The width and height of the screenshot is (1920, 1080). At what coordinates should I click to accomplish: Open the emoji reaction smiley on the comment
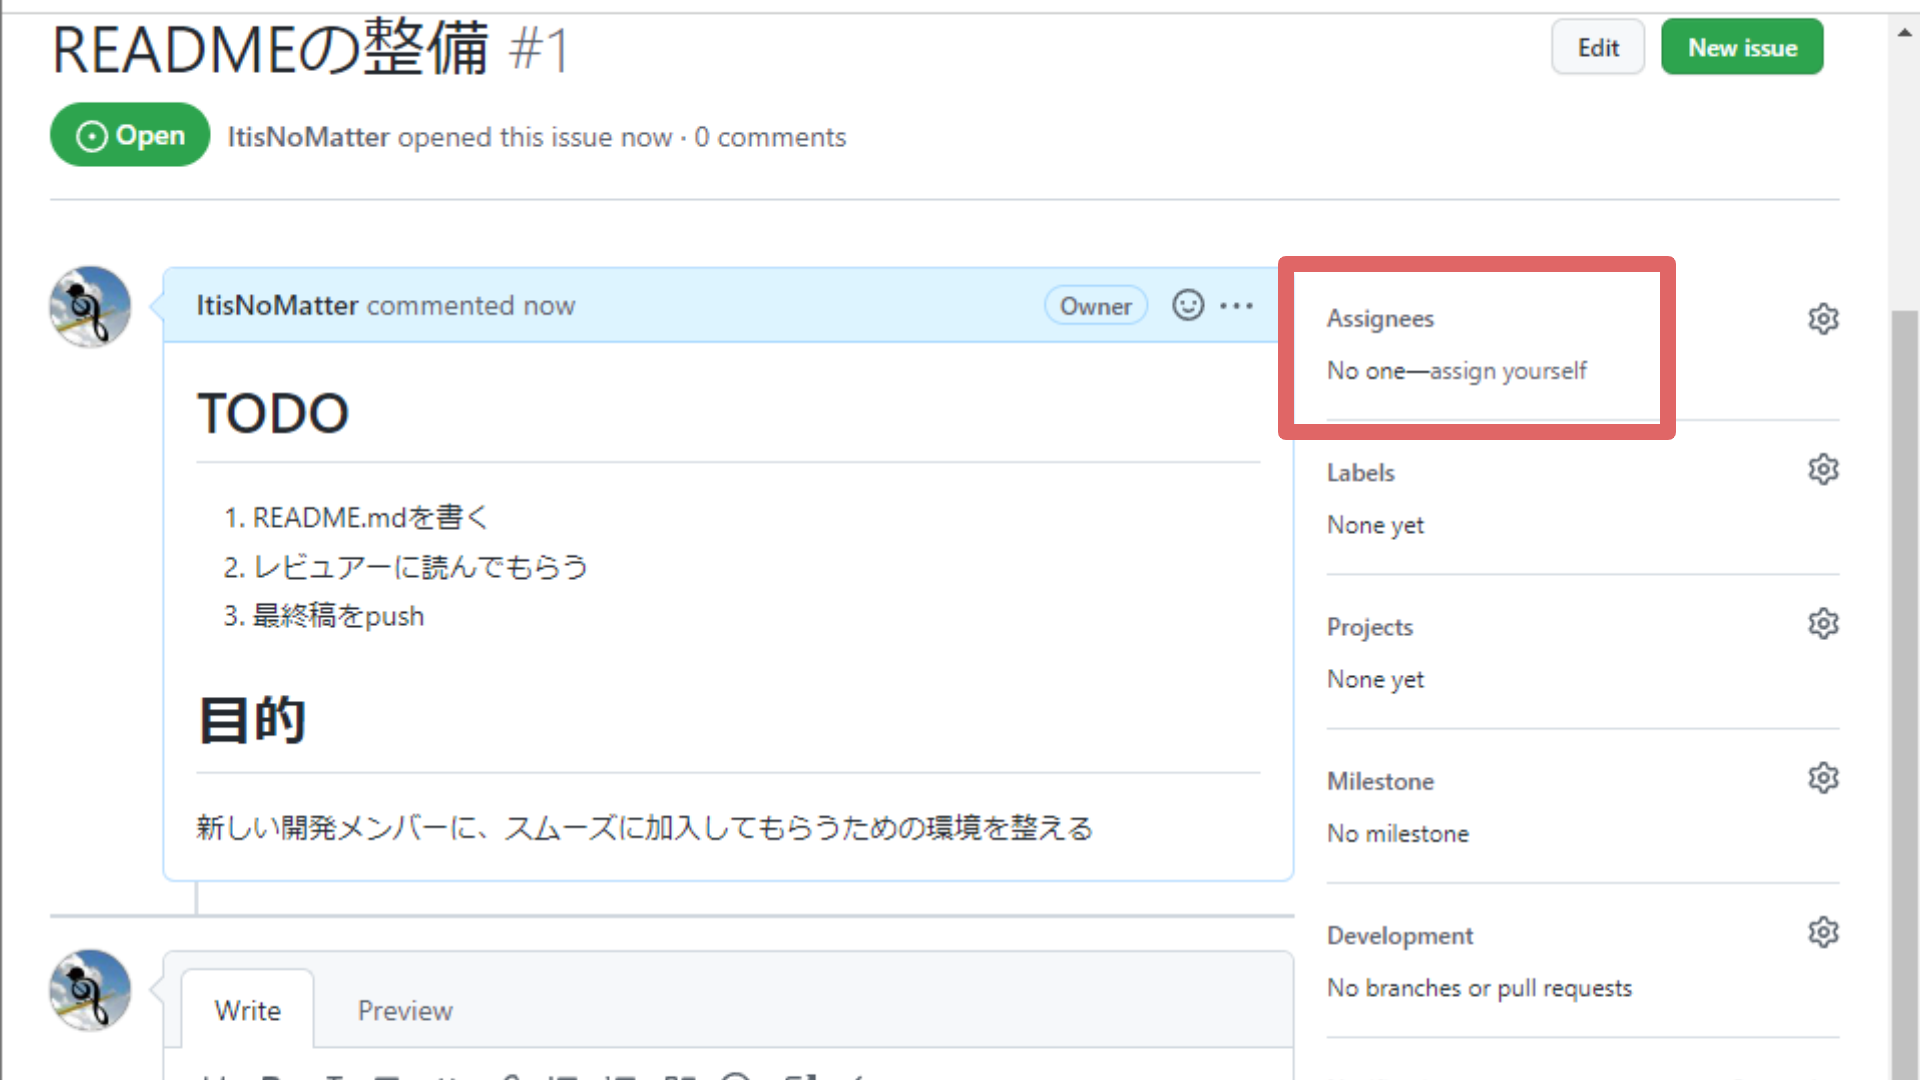click(1187, 305)
